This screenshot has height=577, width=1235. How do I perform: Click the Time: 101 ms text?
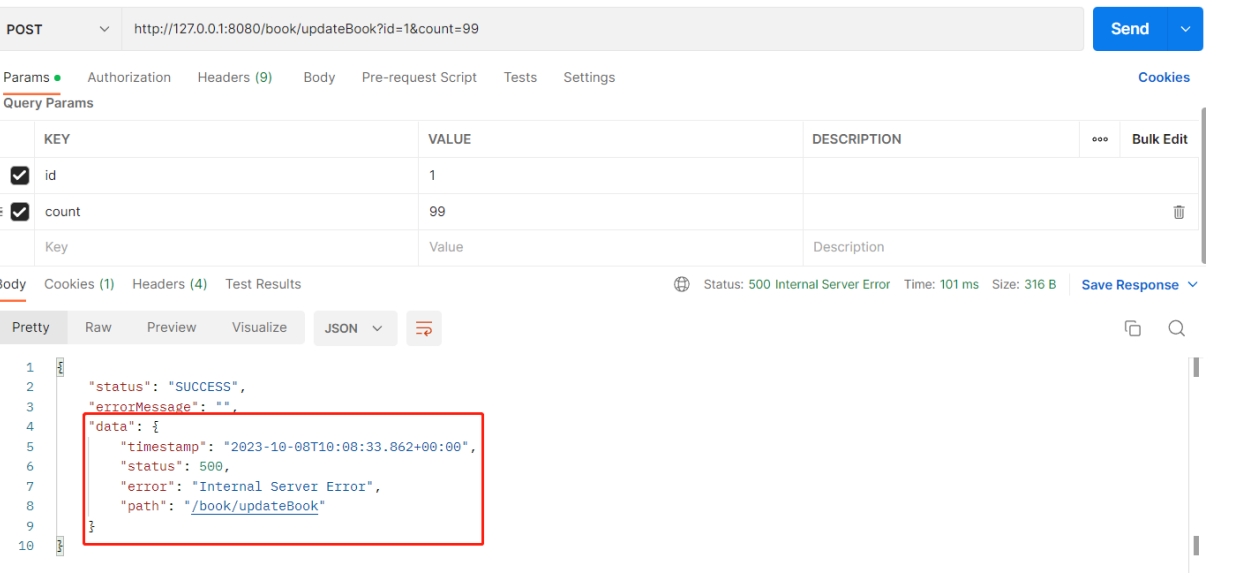pyautogui.click(x=941, y=285)
